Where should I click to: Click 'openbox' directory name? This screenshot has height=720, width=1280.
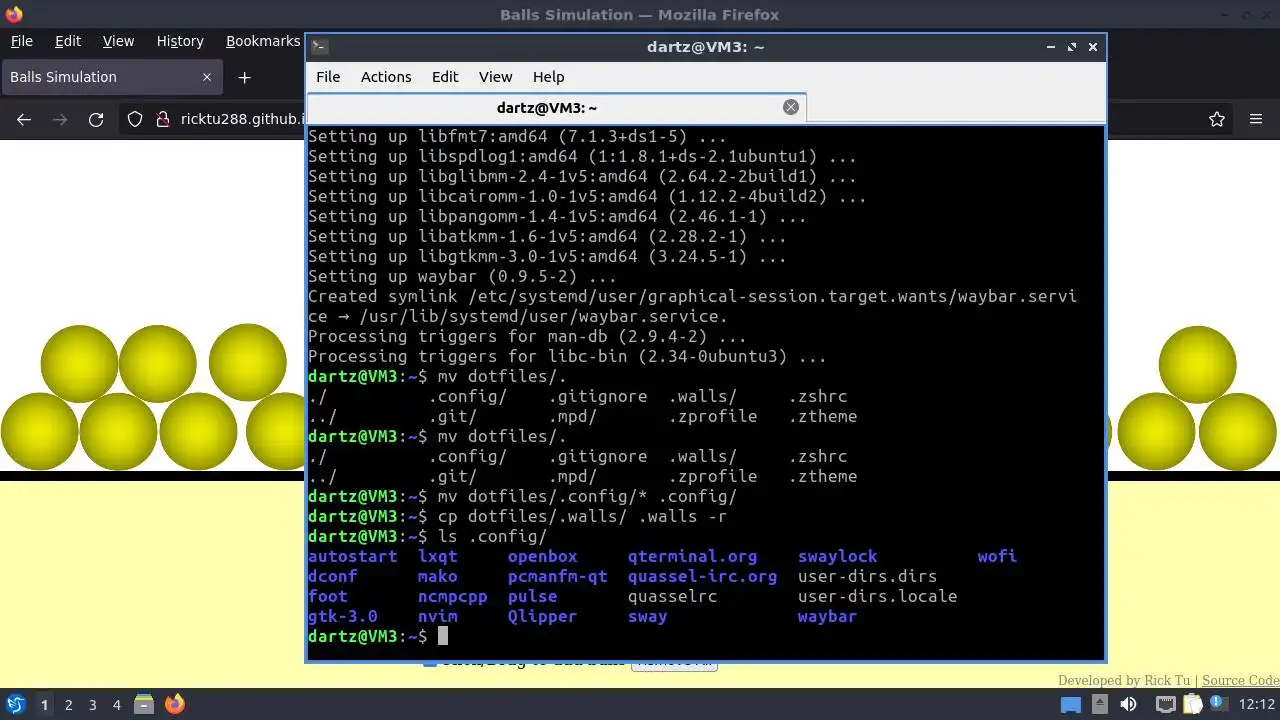pos(542,556)
